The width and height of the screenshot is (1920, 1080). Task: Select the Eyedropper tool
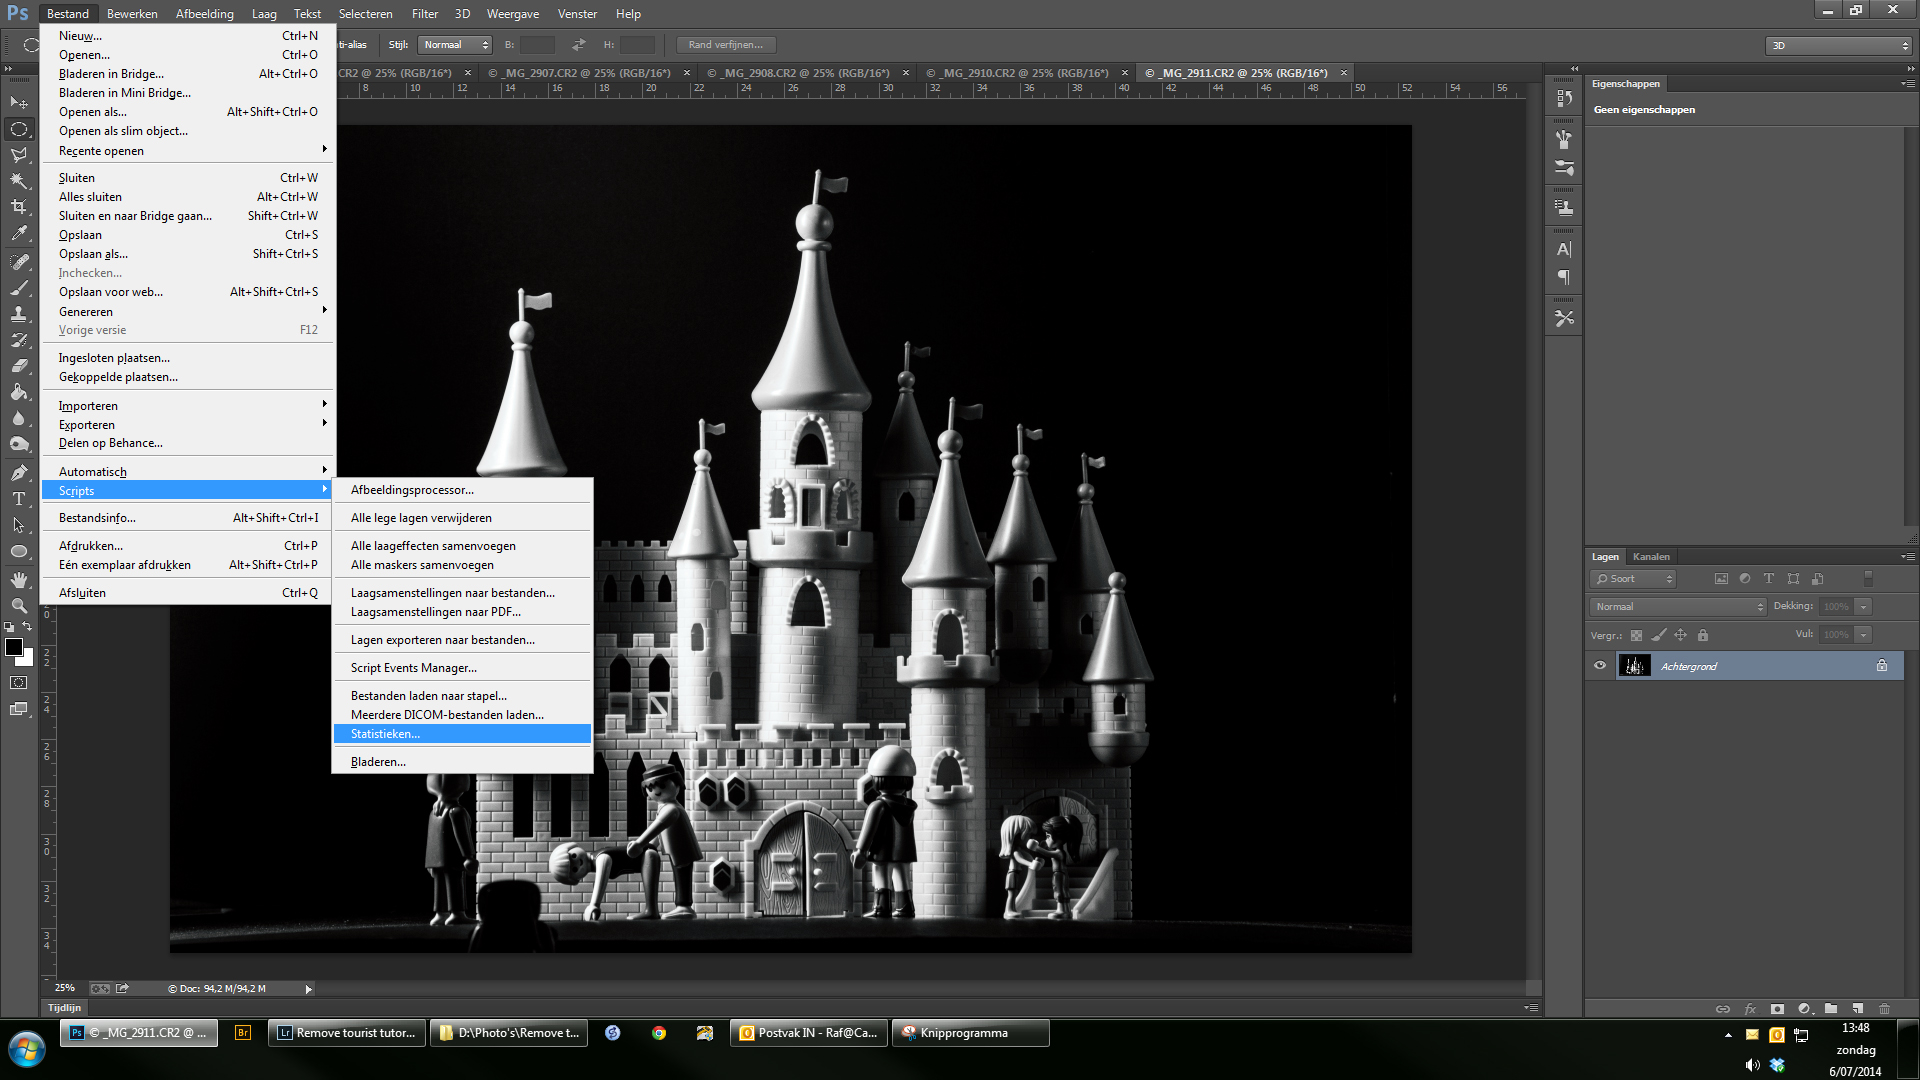[x=19, y=234]
